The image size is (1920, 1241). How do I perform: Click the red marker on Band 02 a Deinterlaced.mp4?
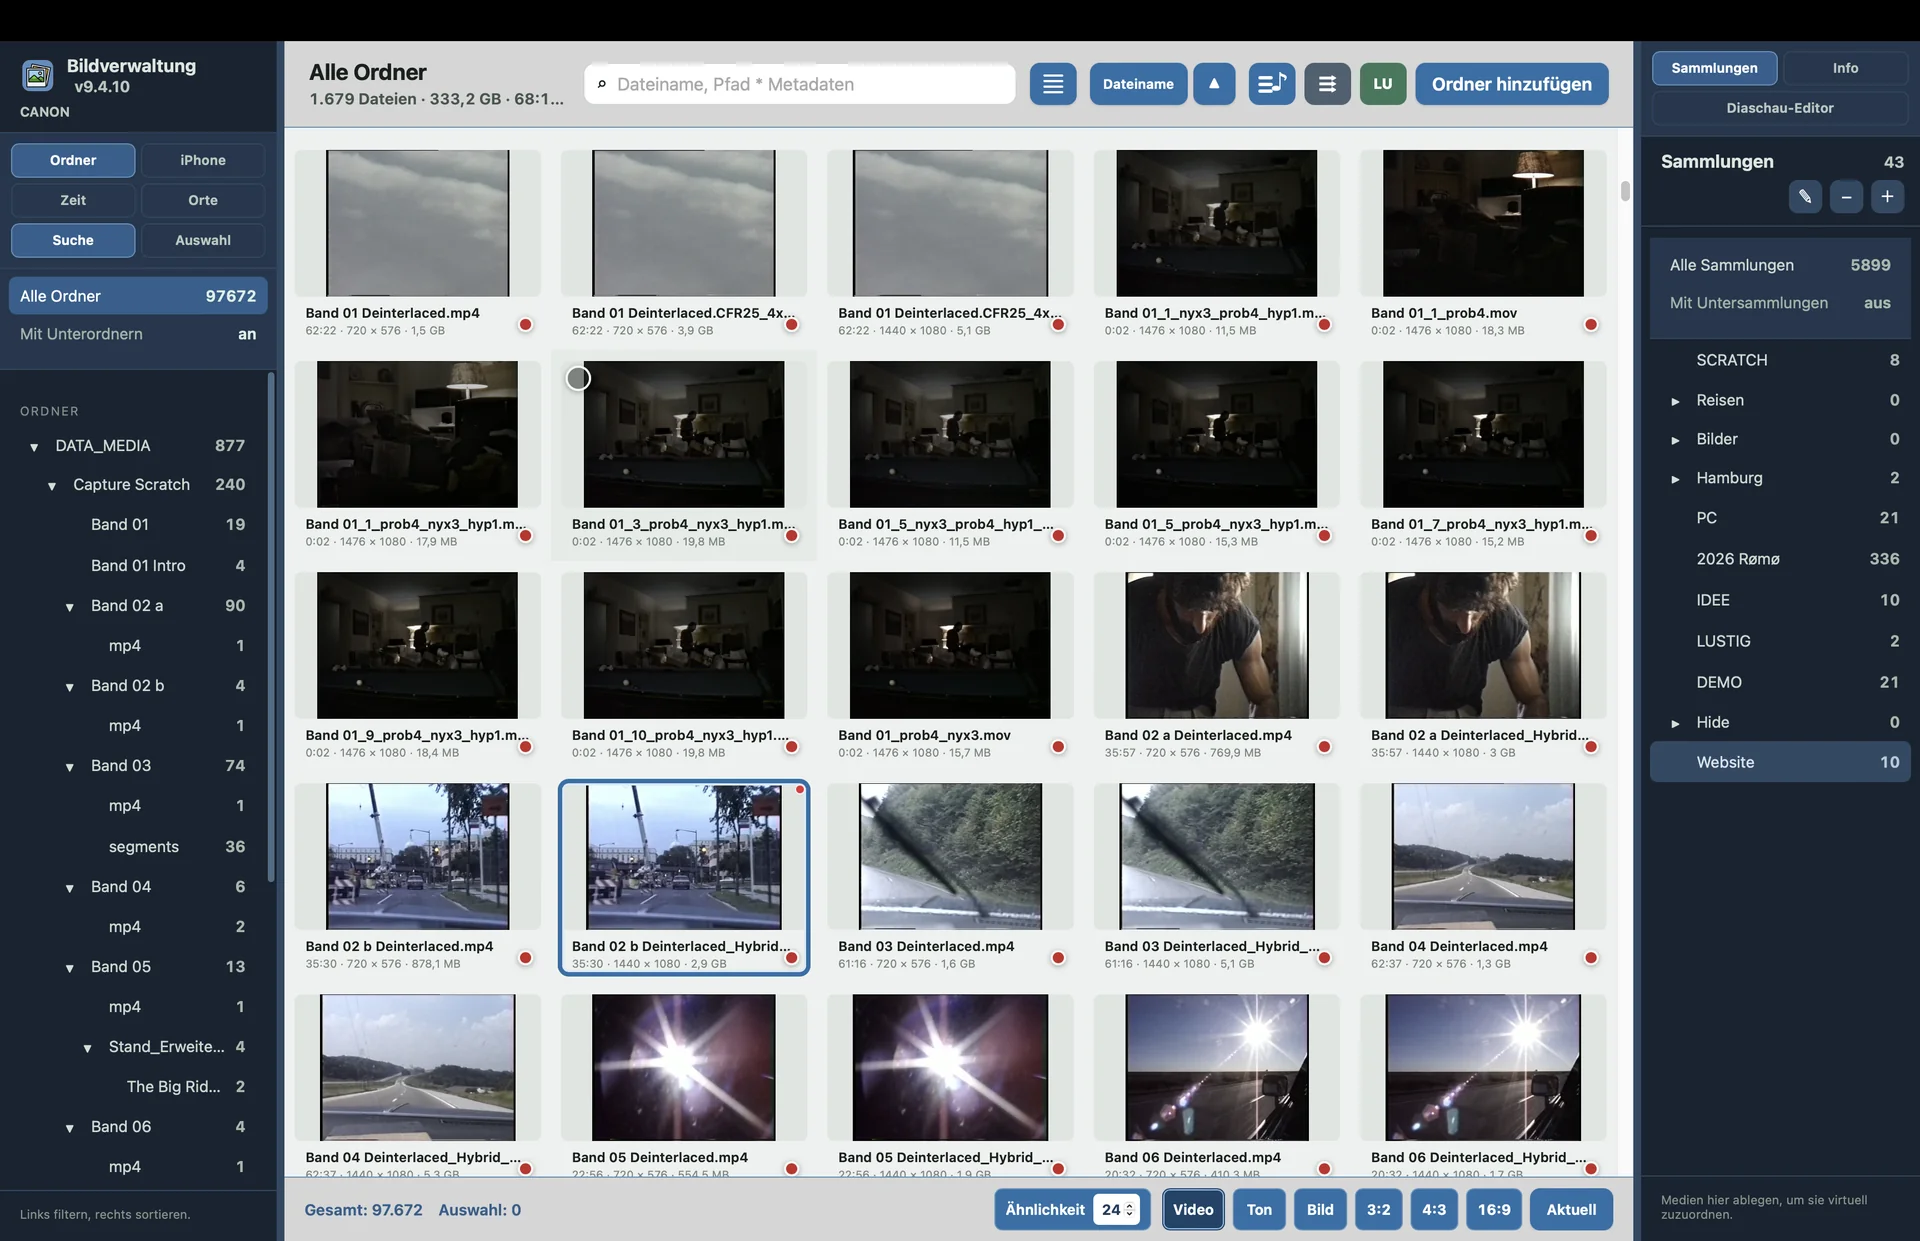pos(1324,747)
